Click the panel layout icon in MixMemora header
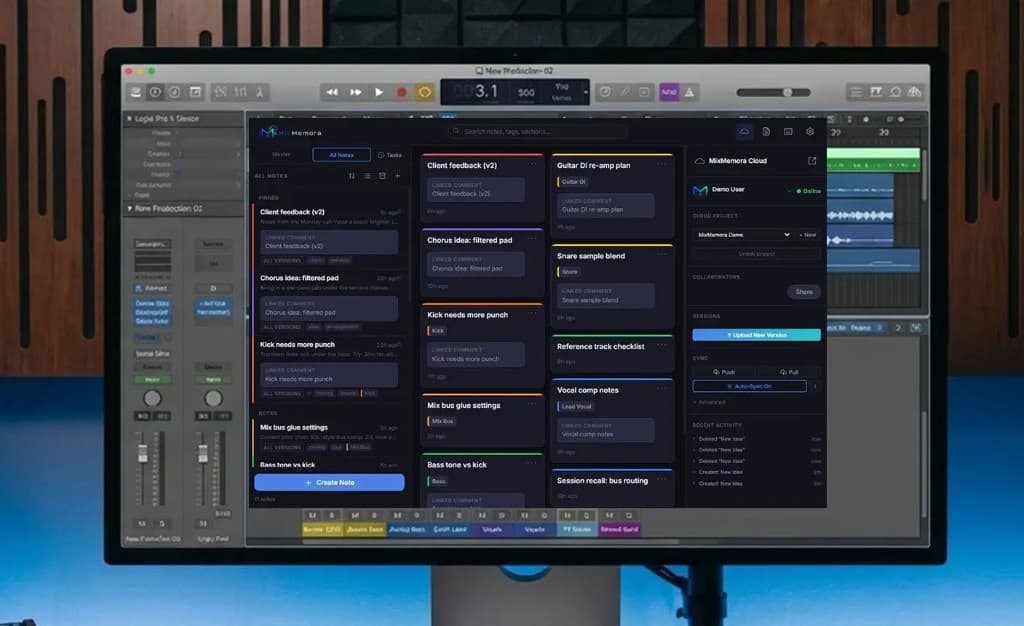This screenshot has height=626, width=1024. click(x=788, y=131)
